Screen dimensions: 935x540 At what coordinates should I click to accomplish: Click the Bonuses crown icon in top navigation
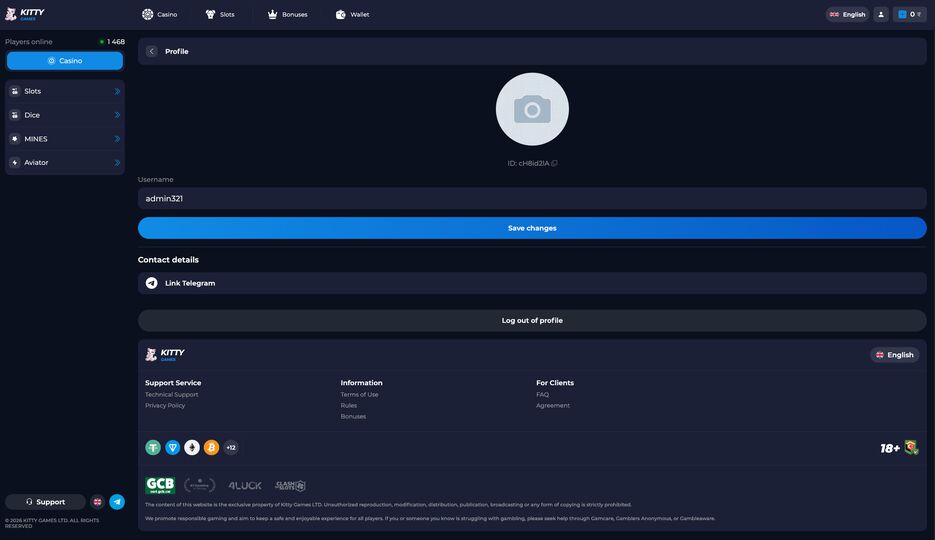pyautogui.click(x=272, y=14)
